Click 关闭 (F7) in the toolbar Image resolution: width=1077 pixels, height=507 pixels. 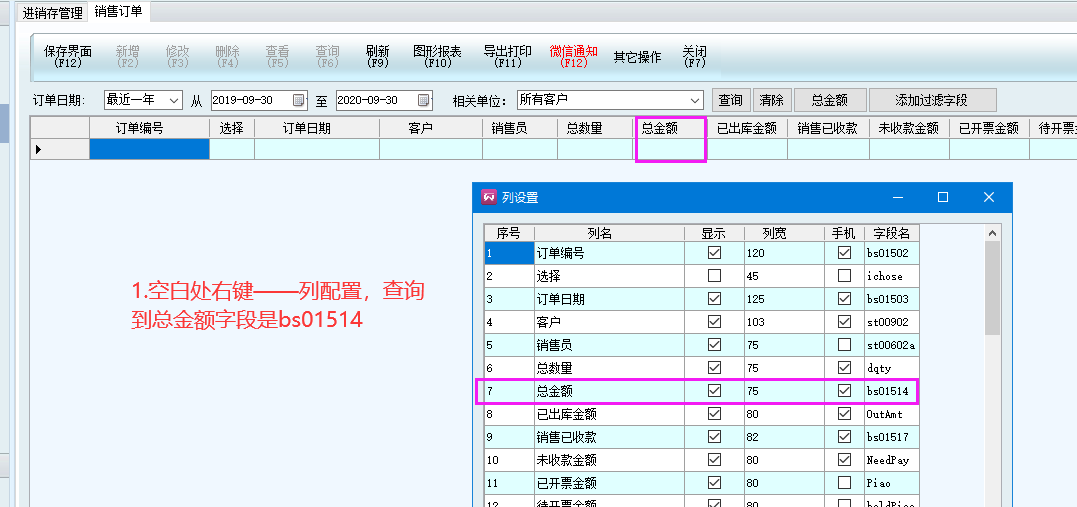click(694, 56)
